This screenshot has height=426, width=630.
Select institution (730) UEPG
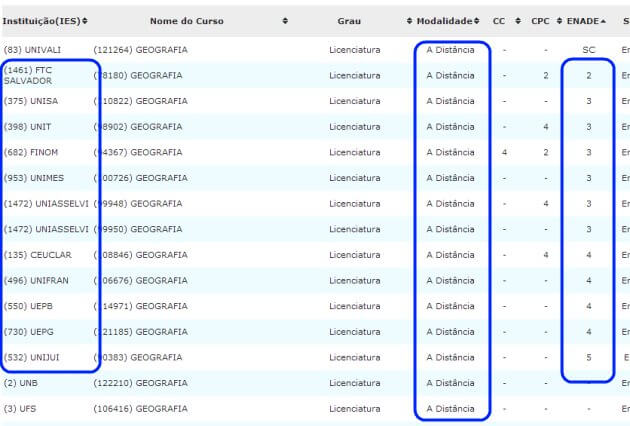29,332
